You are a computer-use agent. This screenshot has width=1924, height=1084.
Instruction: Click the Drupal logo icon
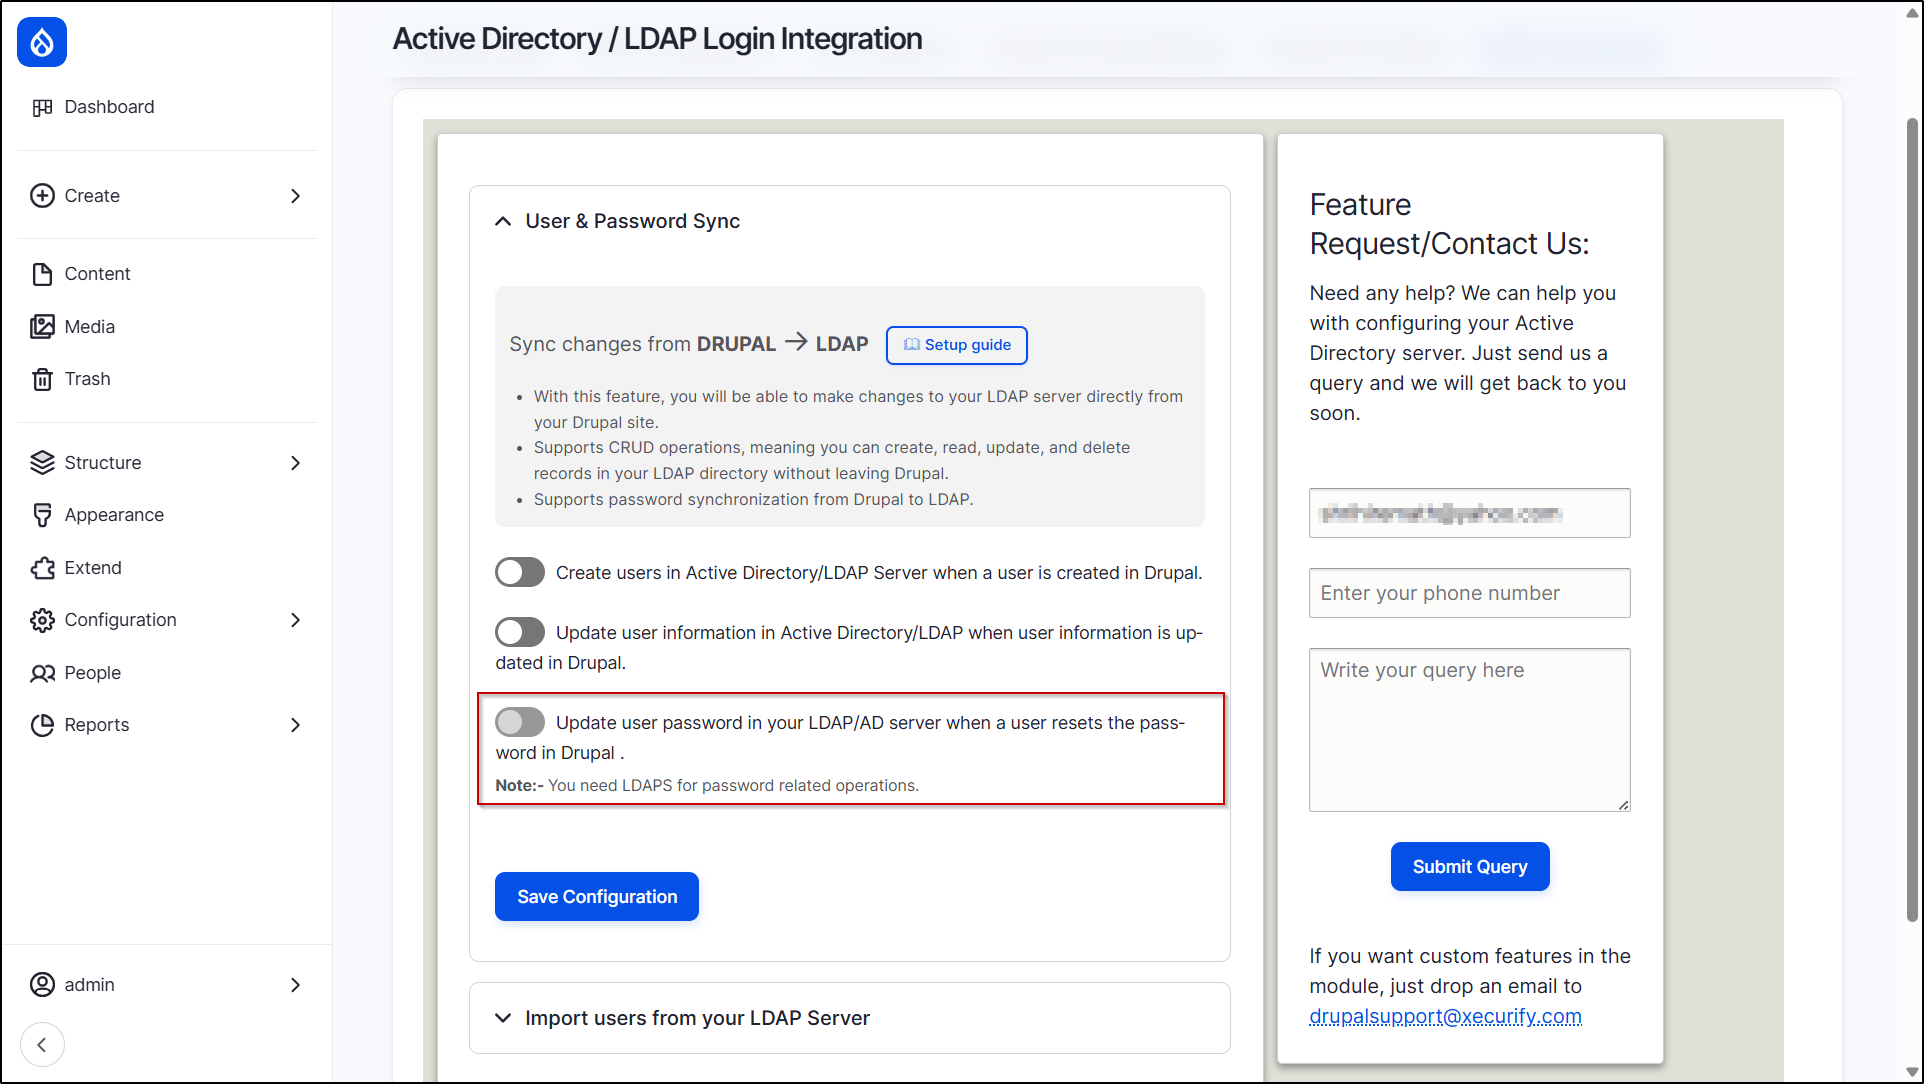click(x=42, y=42)
